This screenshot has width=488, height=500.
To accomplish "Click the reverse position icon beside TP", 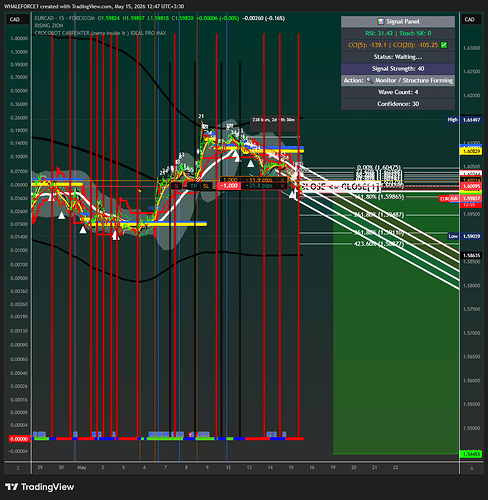I will pyautogui.click(x=177, y=186).
